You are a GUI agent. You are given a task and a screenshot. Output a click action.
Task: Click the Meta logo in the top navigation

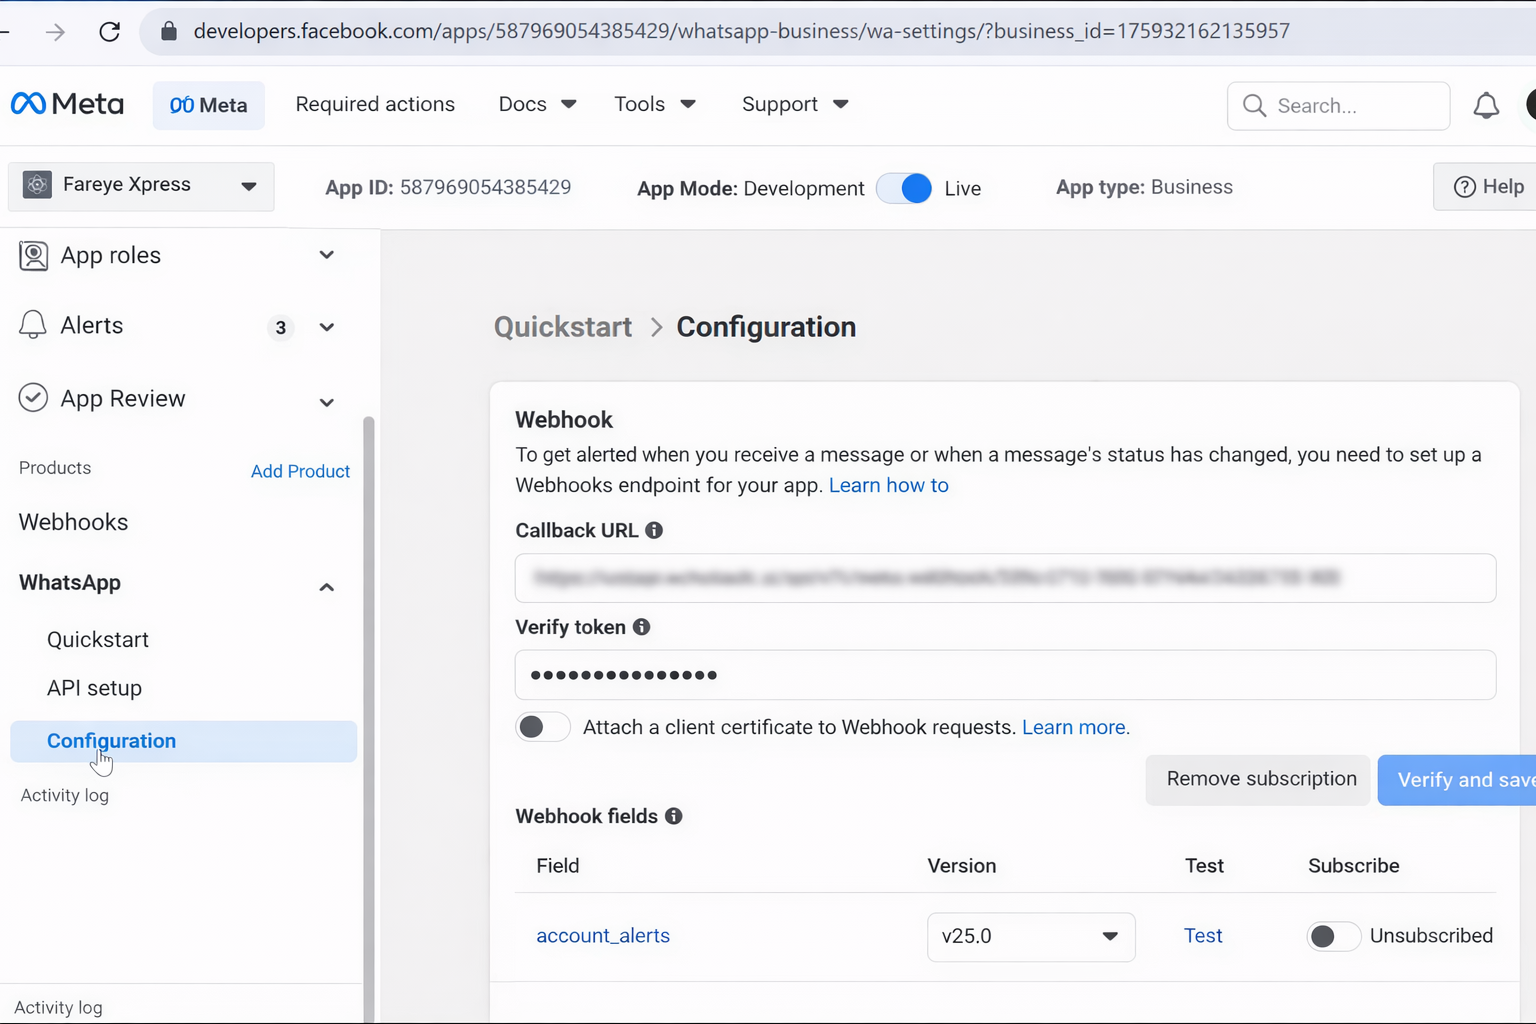[x=66, y=103]
